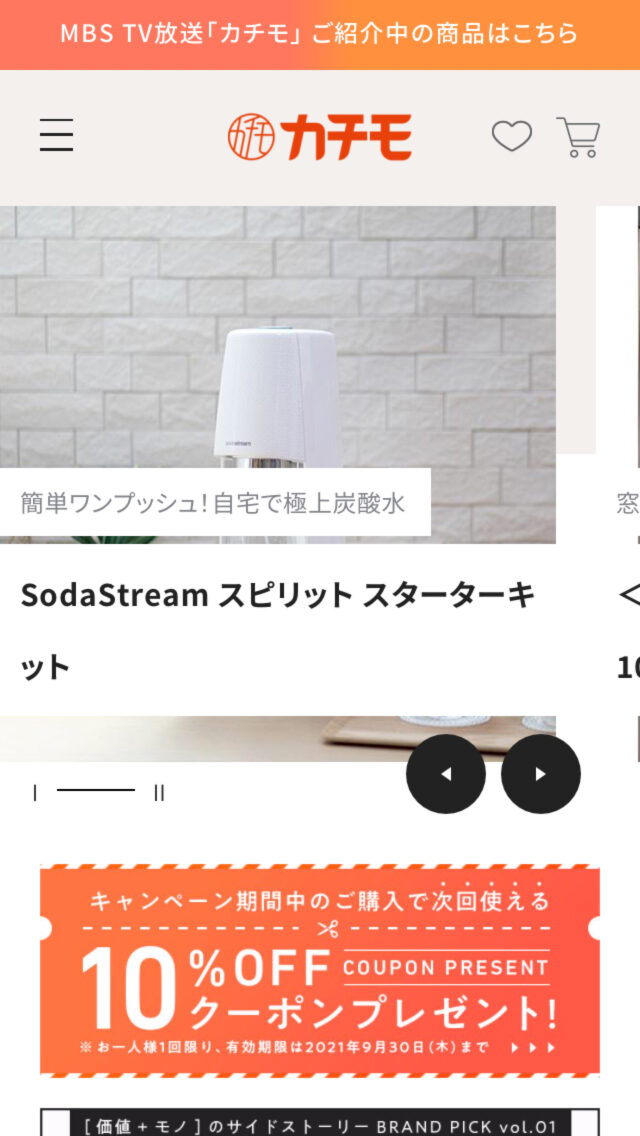Screen dimensions: 640x1136
Task: Select slide indicator II
Action: click(x=159, y=793)
